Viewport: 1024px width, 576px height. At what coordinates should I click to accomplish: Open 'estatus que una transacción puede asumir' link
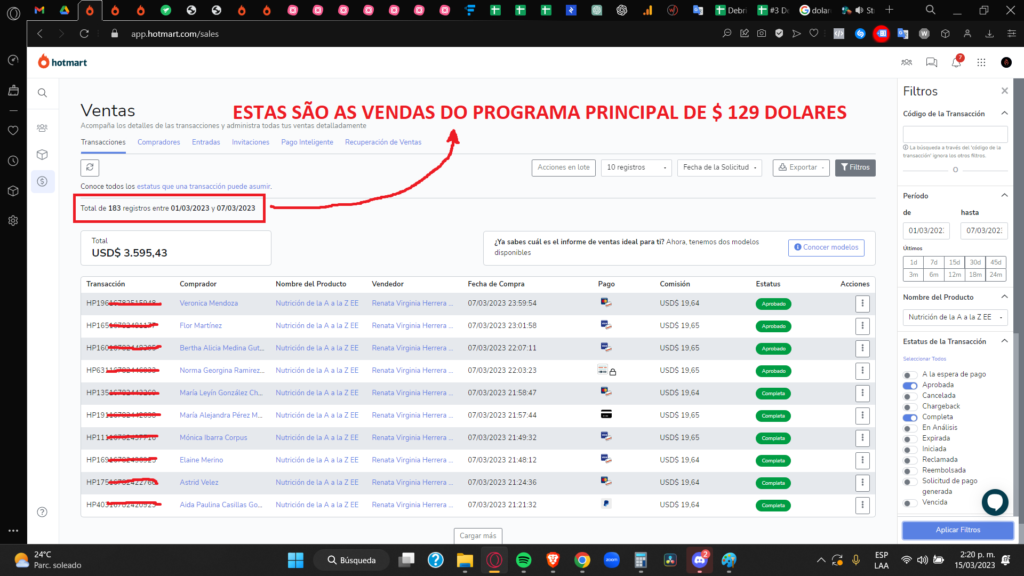click(x=204, y=187)
